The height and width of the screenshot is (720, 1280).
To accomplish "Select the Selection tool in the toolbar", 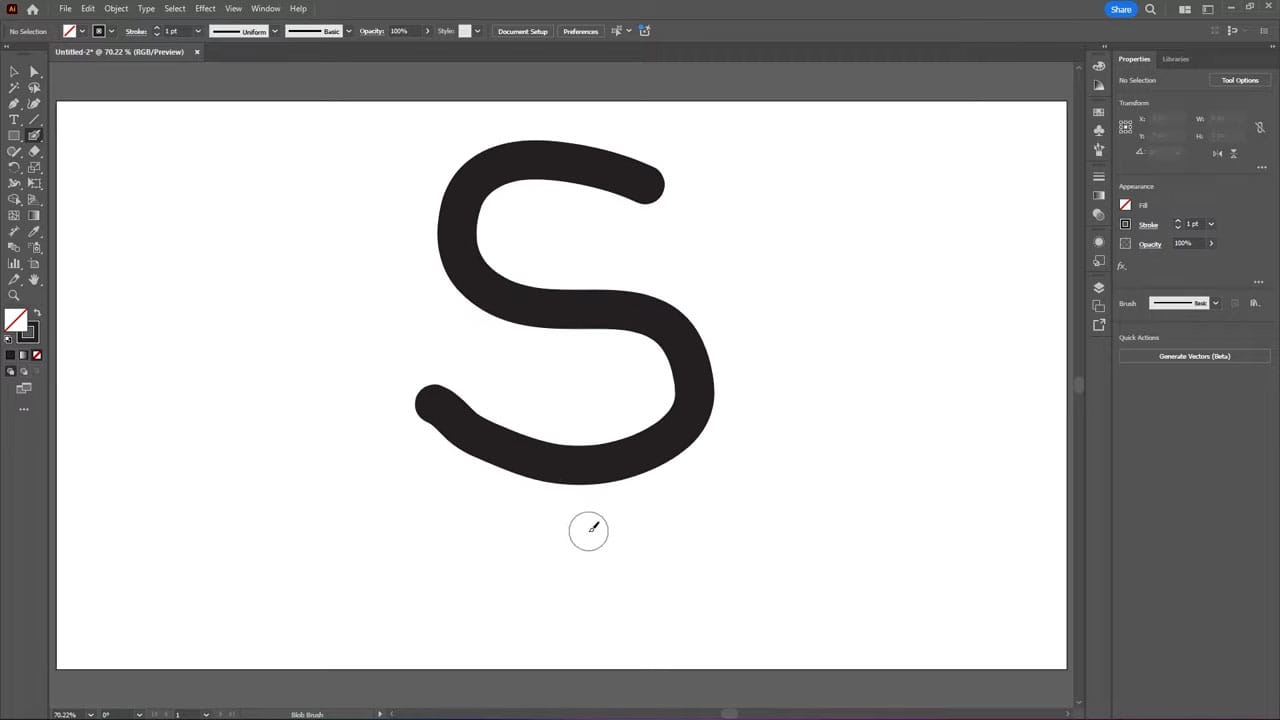I will pyautogui.click(x=13, y=71).
